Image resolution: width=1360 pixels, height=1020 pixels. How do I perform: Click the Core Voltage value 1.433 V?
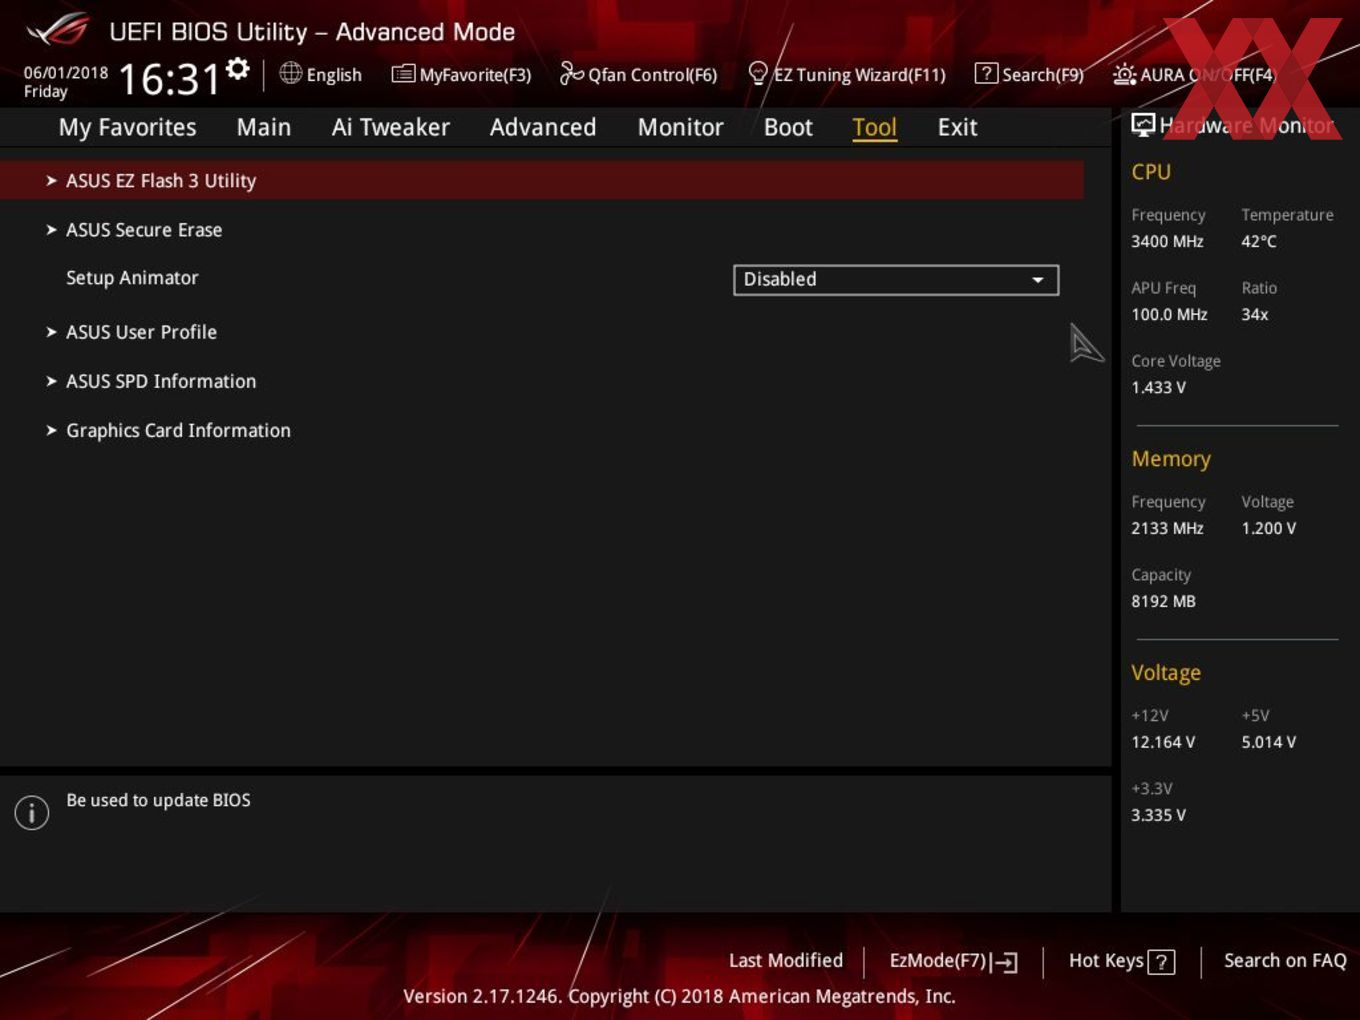coord(1158,387)
